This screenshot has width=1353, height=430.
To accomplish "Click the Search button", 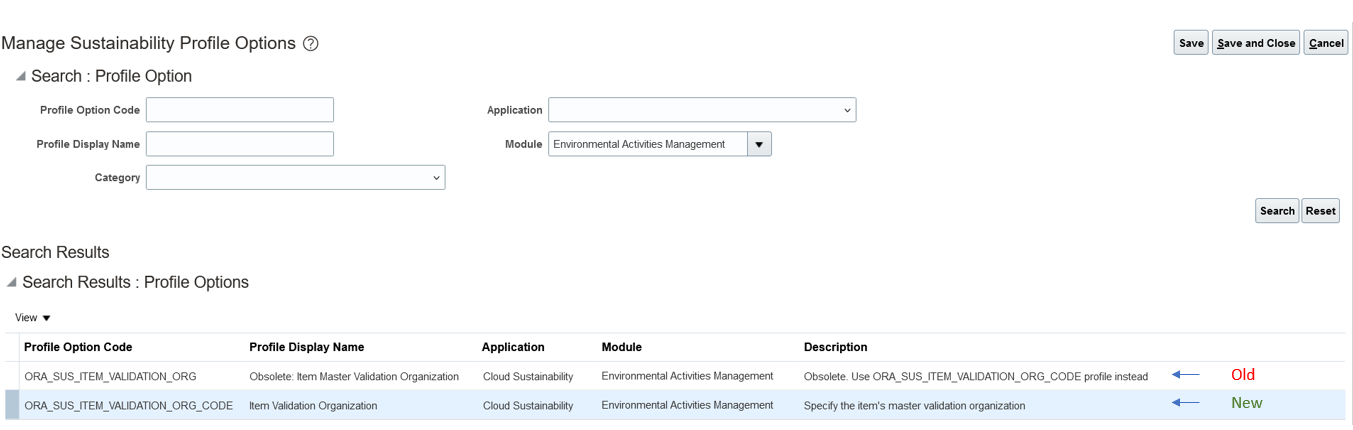I will [x=1277, y=211].
